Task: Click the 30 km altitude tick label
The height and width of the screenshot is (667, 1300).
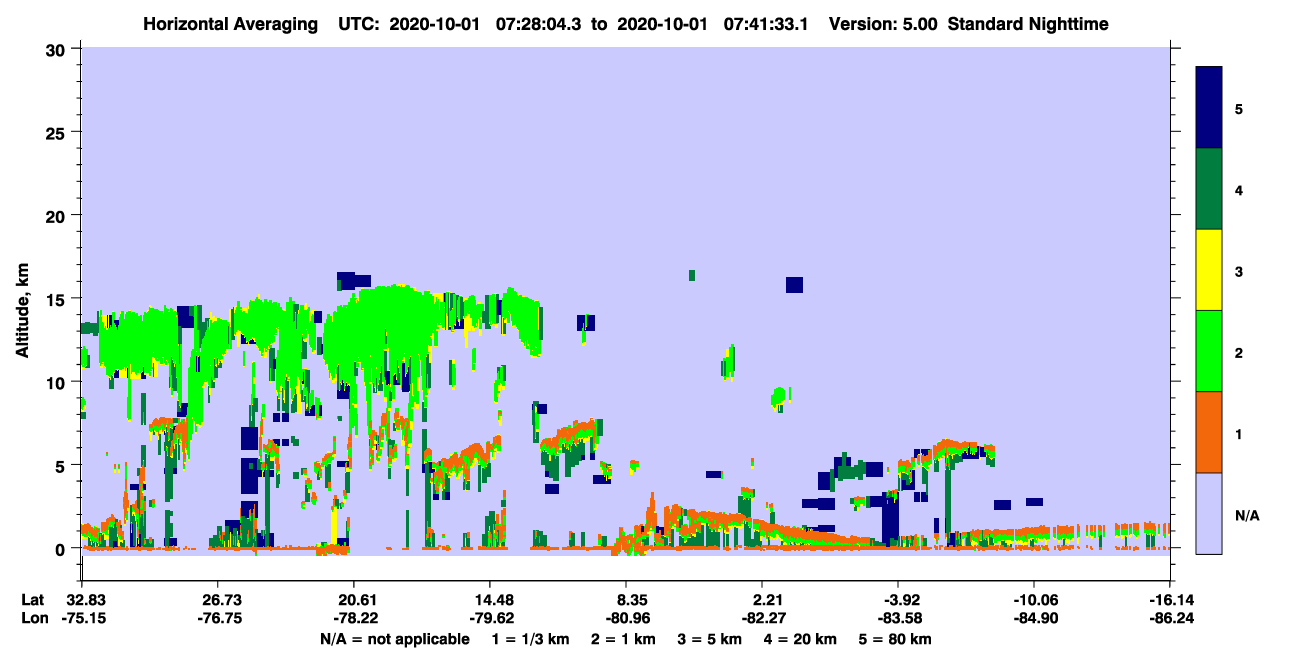Action: tap(57, 49)
